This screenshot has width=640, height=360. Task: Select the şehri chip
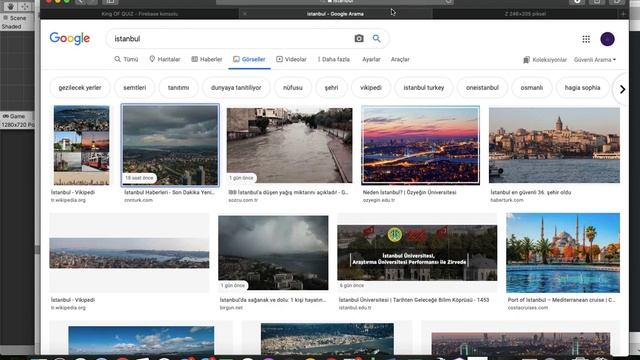[331, 88]
